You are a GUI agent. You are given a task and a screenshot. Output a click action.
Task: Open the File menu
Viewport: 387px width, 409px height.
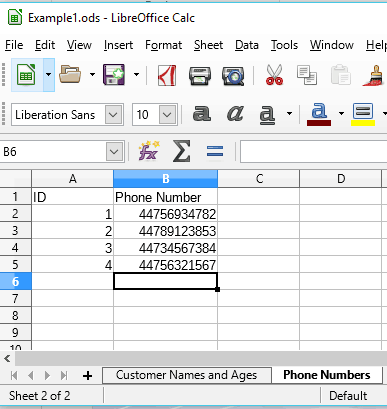tap(14, 45)
